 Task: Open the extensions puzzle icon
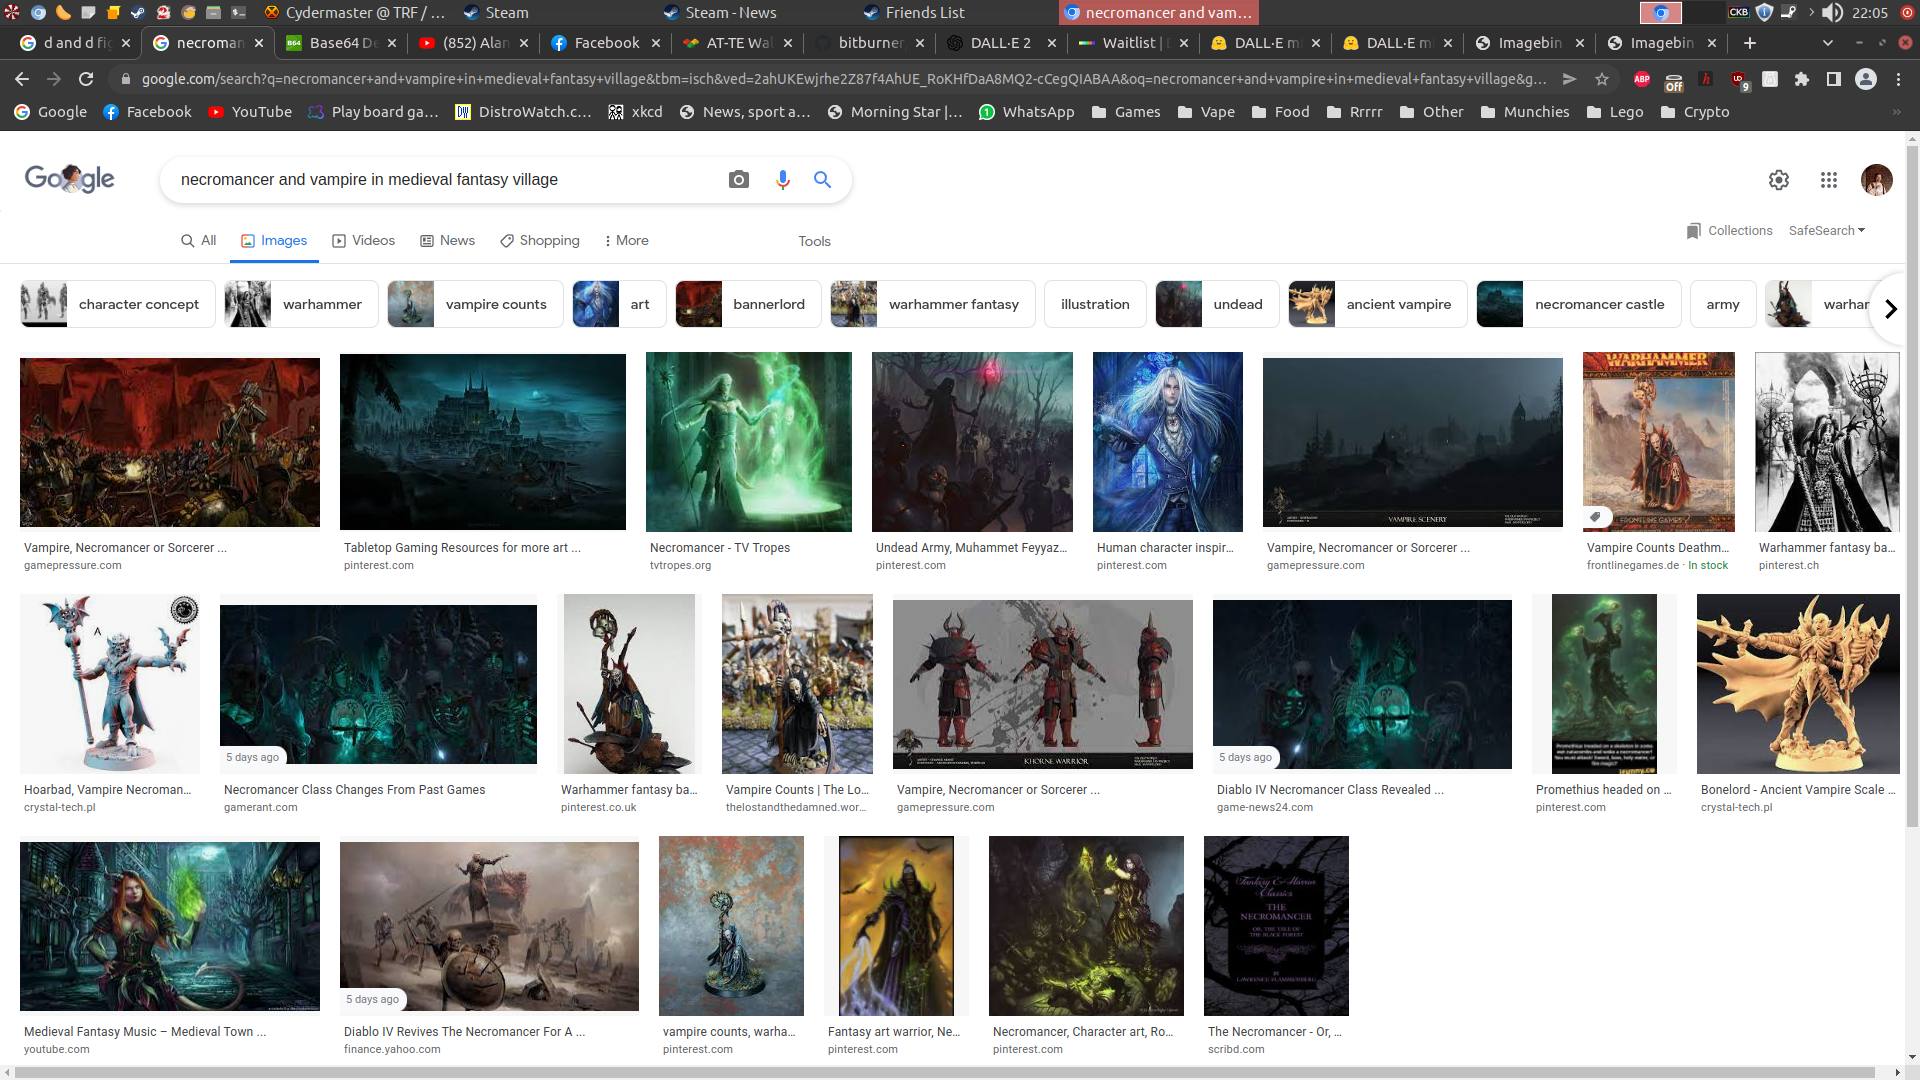click(x=1802, y=79)
